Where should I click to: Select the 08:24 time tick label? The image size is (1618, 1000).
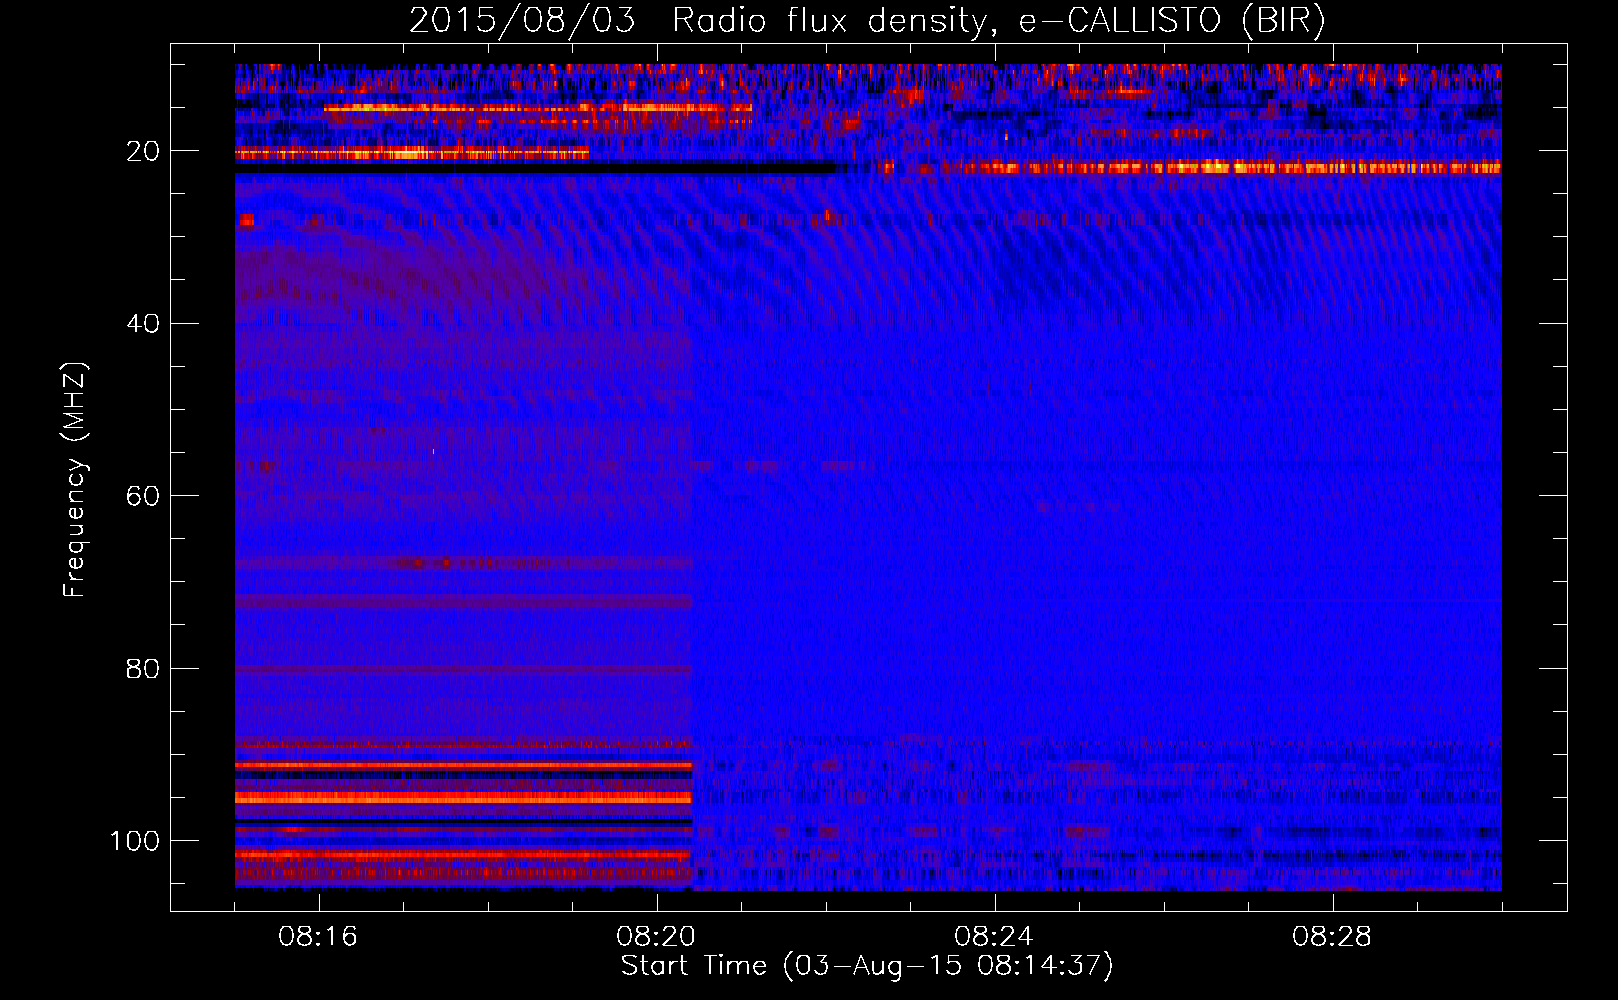pyautogui.click(x=995, y=937)
